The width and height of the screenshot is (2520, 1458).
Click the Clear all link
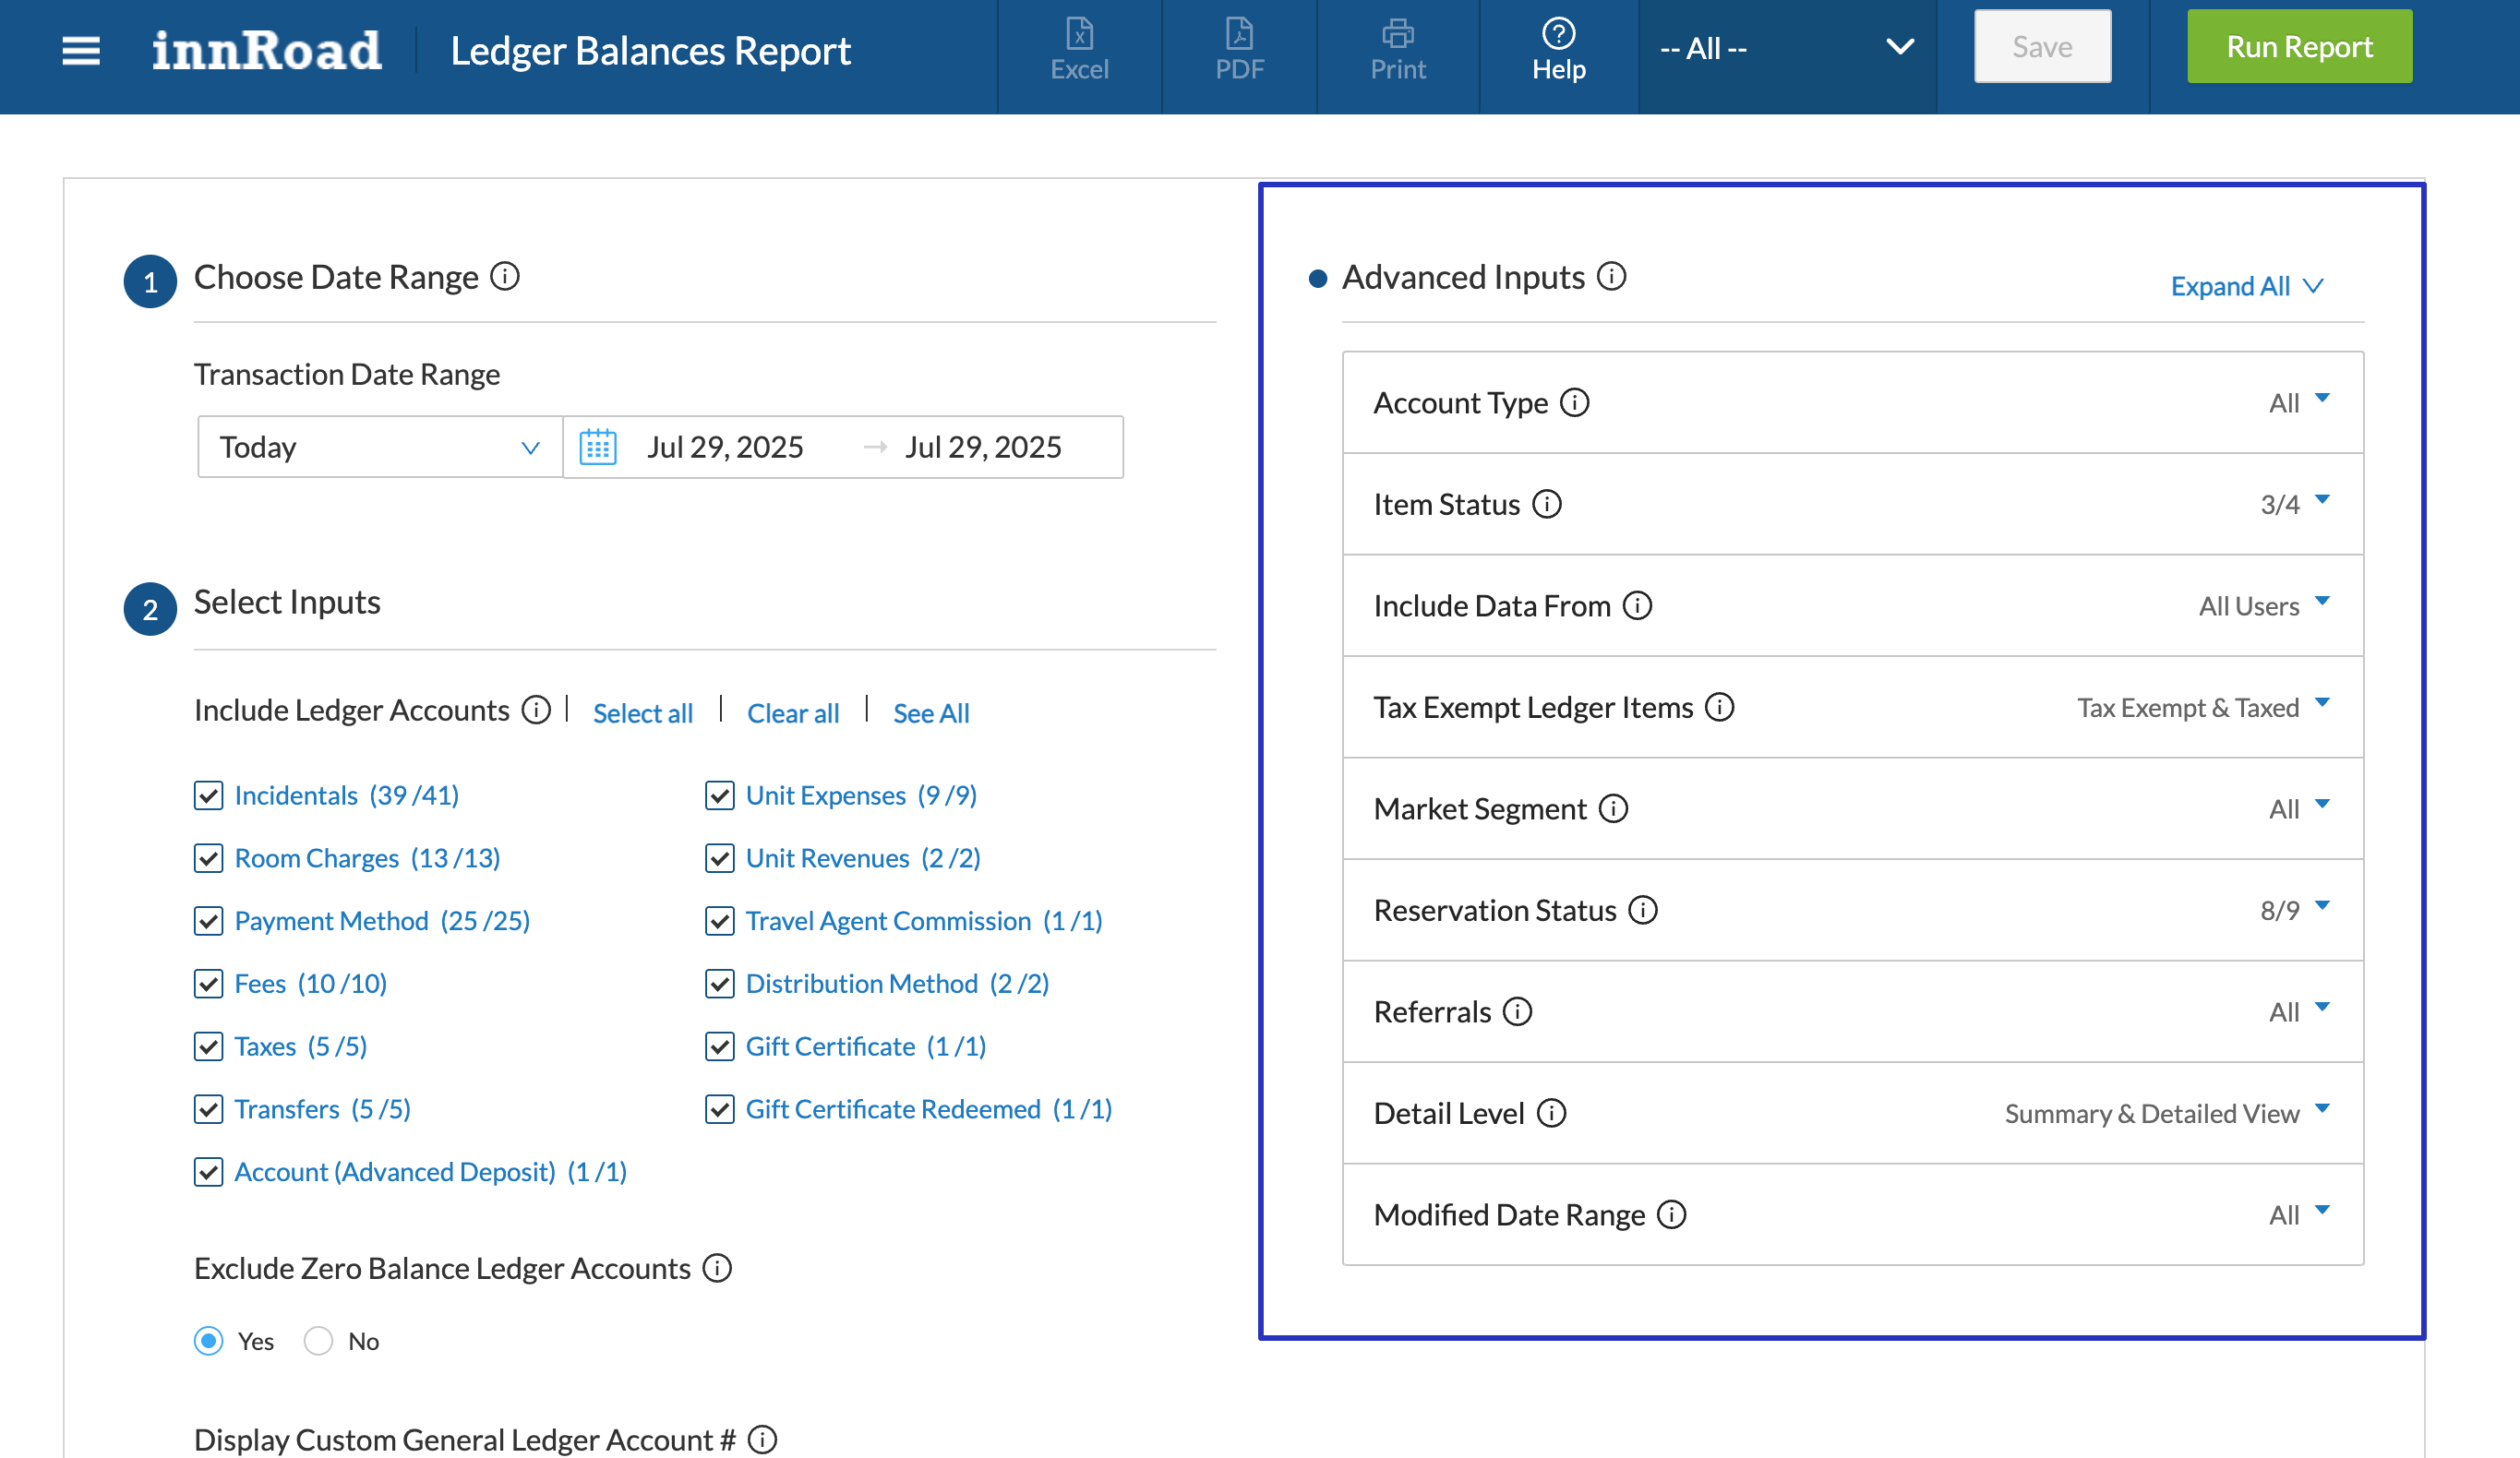(x=793, y=713)
